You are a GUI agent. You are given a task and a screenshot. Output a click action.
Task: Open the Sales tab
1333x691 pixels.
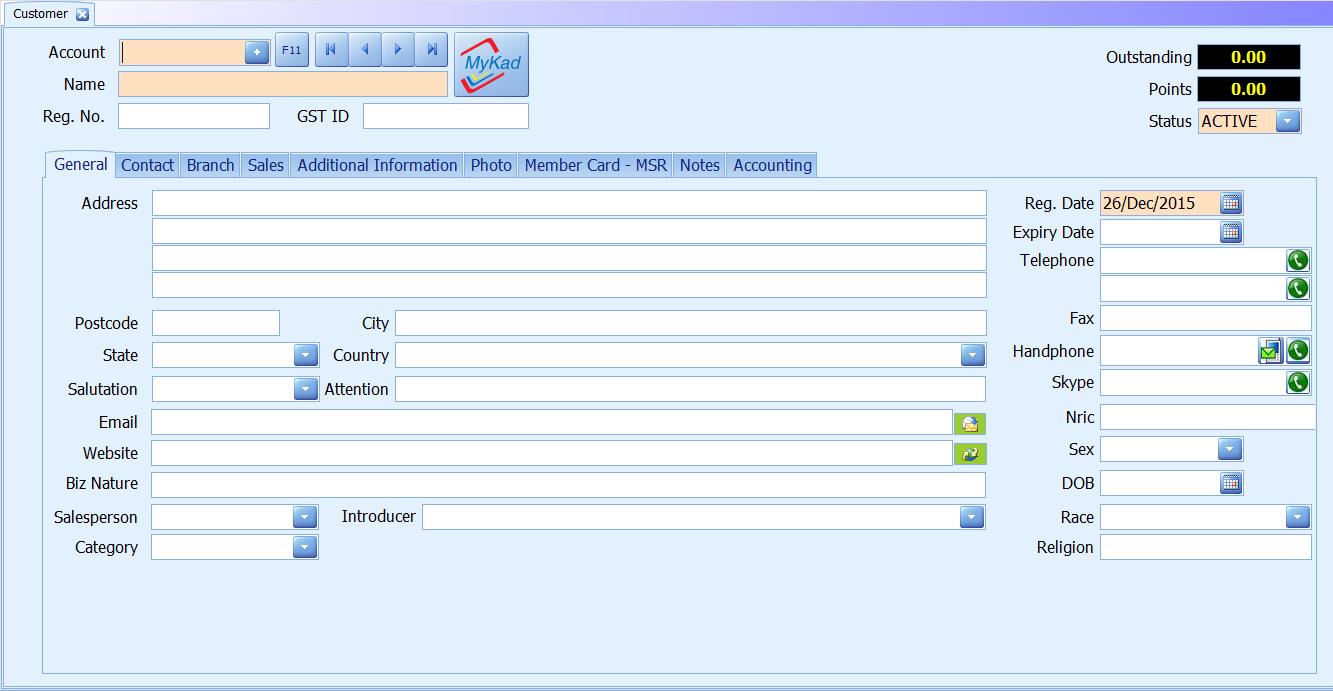click(x=266, y=165)
